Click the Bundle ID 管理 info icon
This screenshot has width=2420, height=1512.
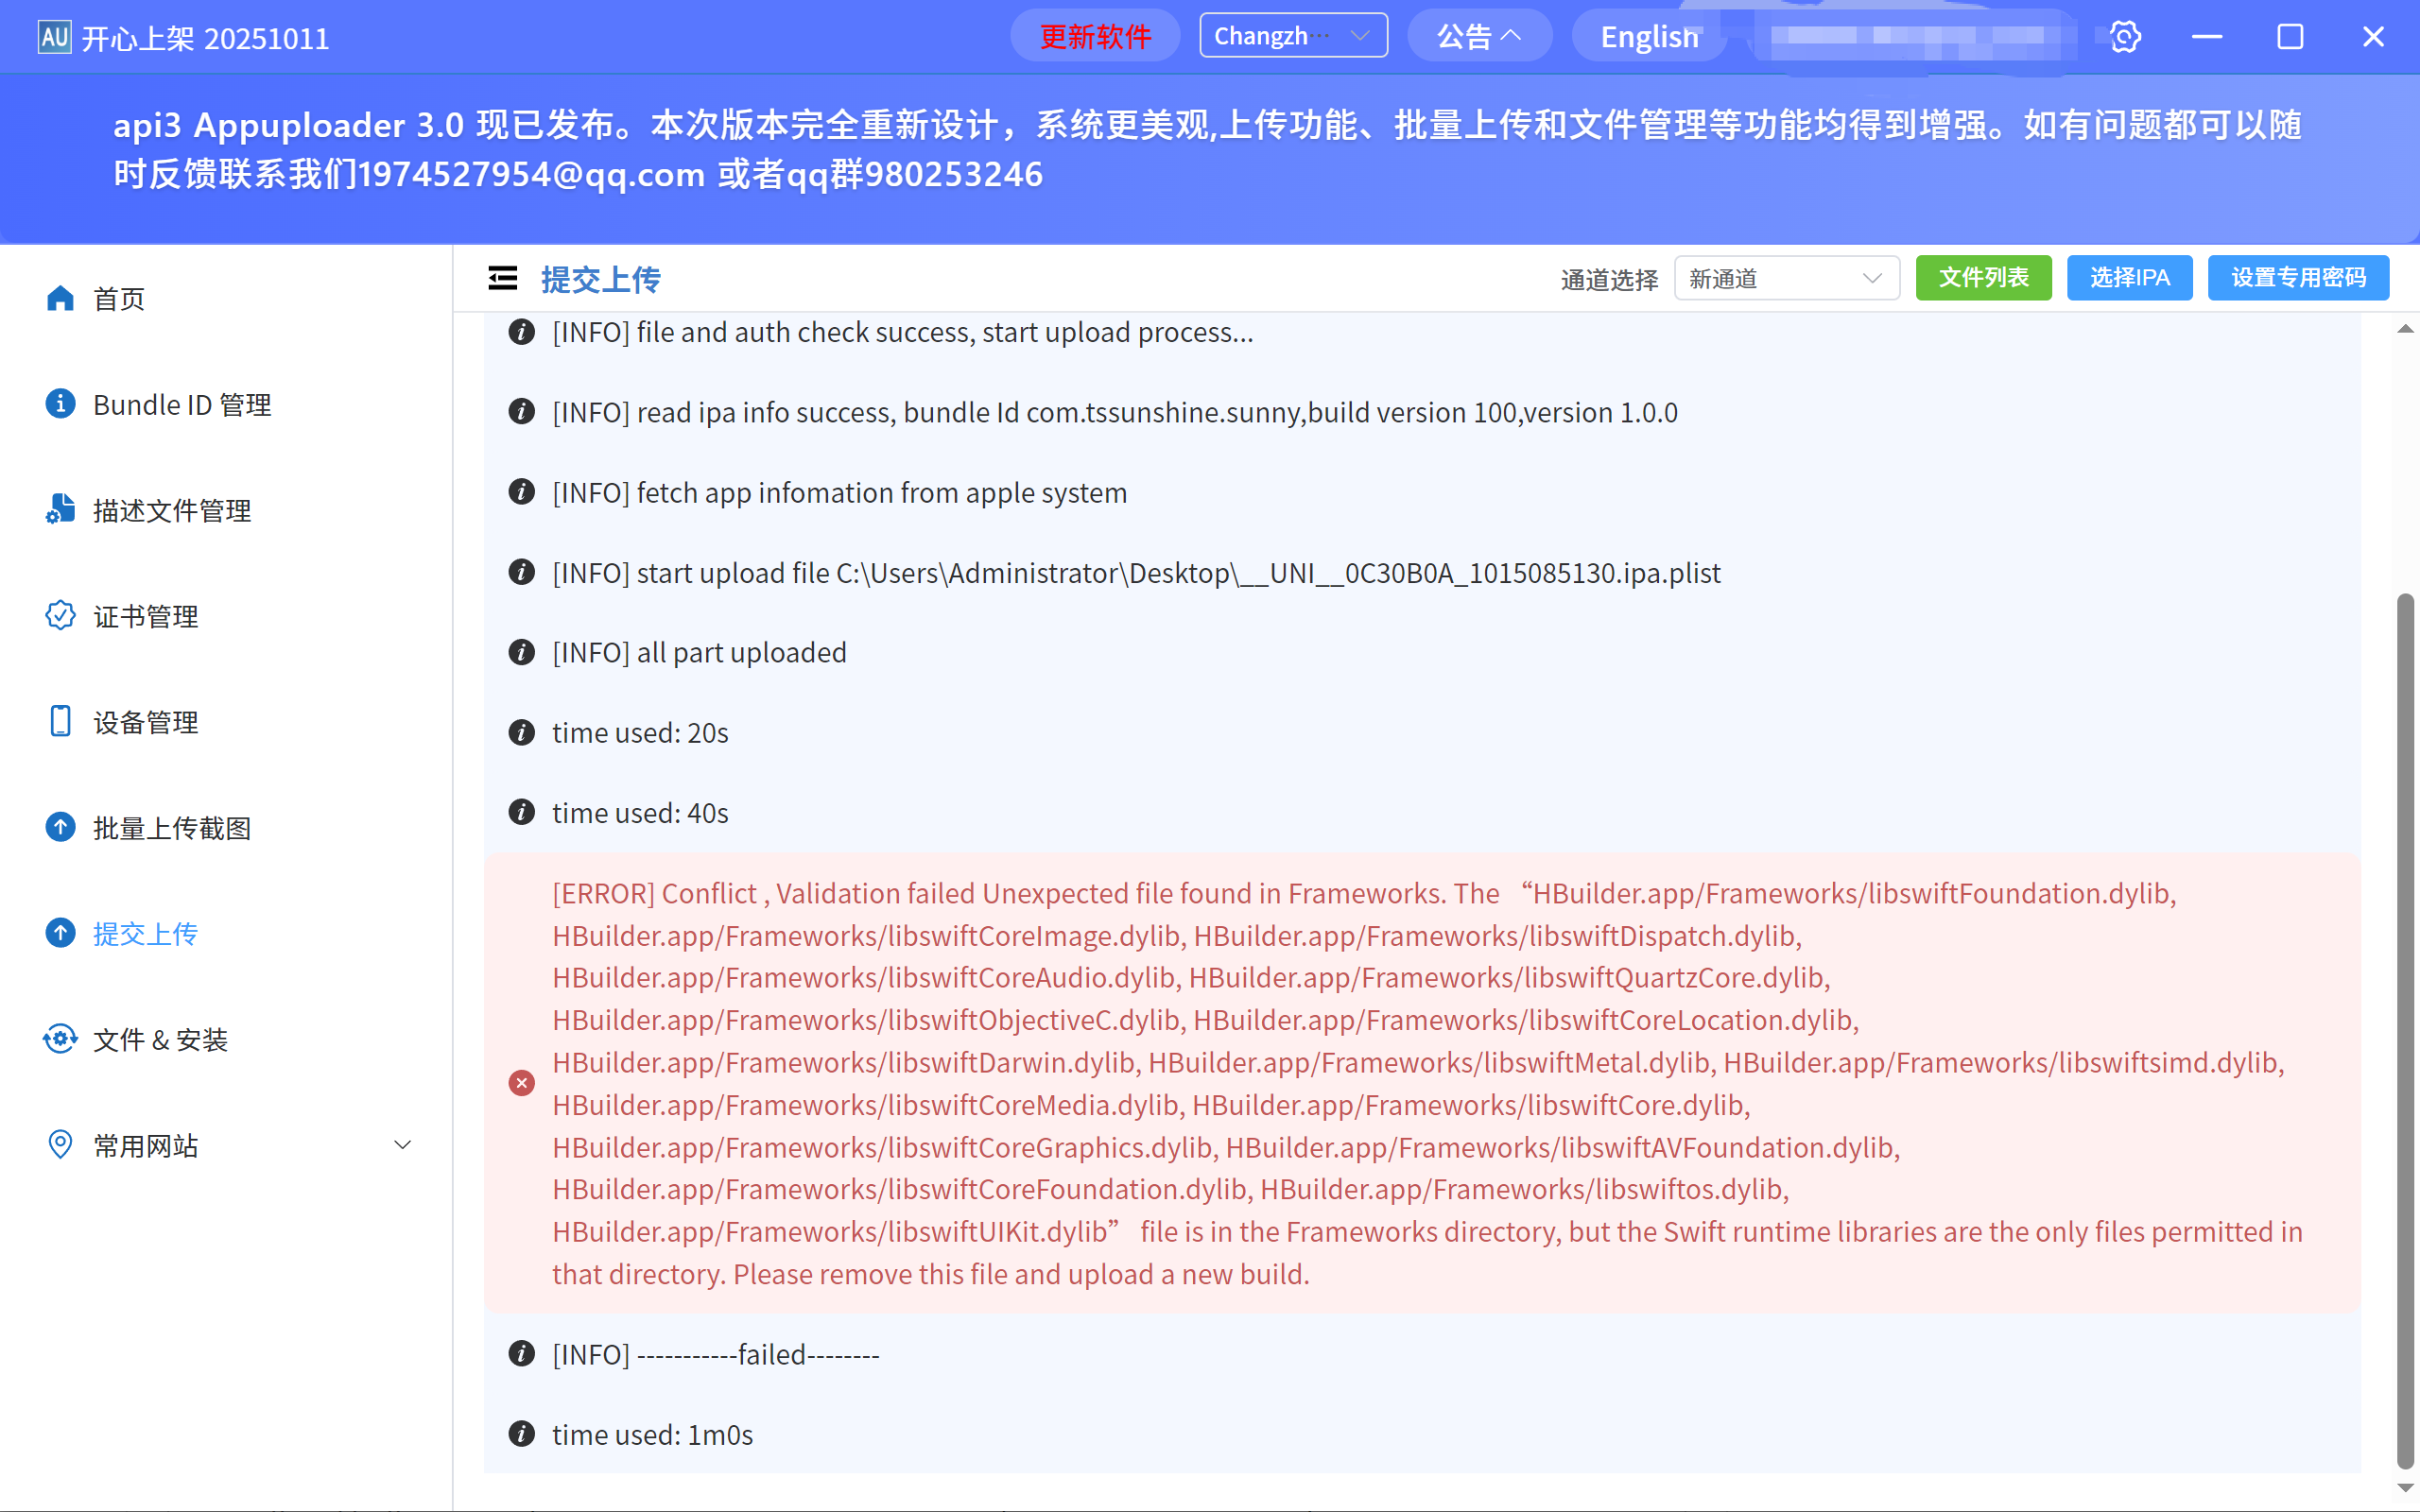point(60,404)
